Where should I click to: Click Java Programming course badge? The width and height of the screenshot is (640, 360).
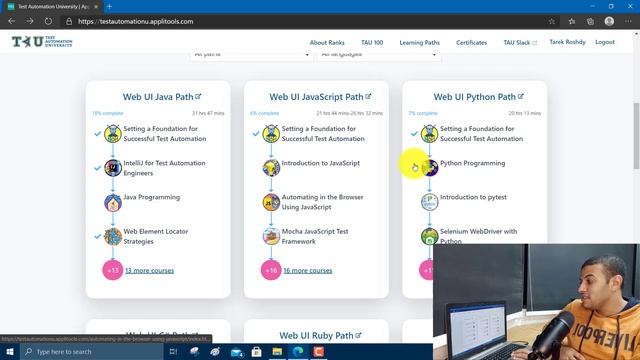tap(113, 202)
